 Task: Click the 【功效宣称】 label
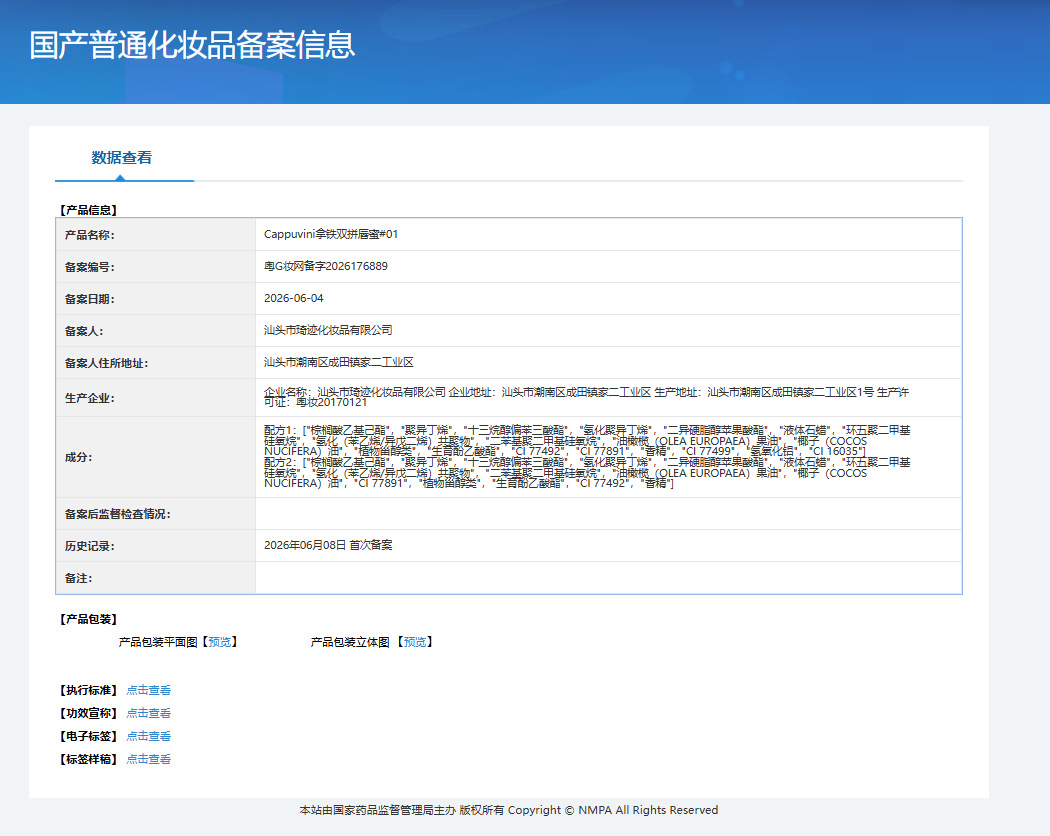[88, 713]
